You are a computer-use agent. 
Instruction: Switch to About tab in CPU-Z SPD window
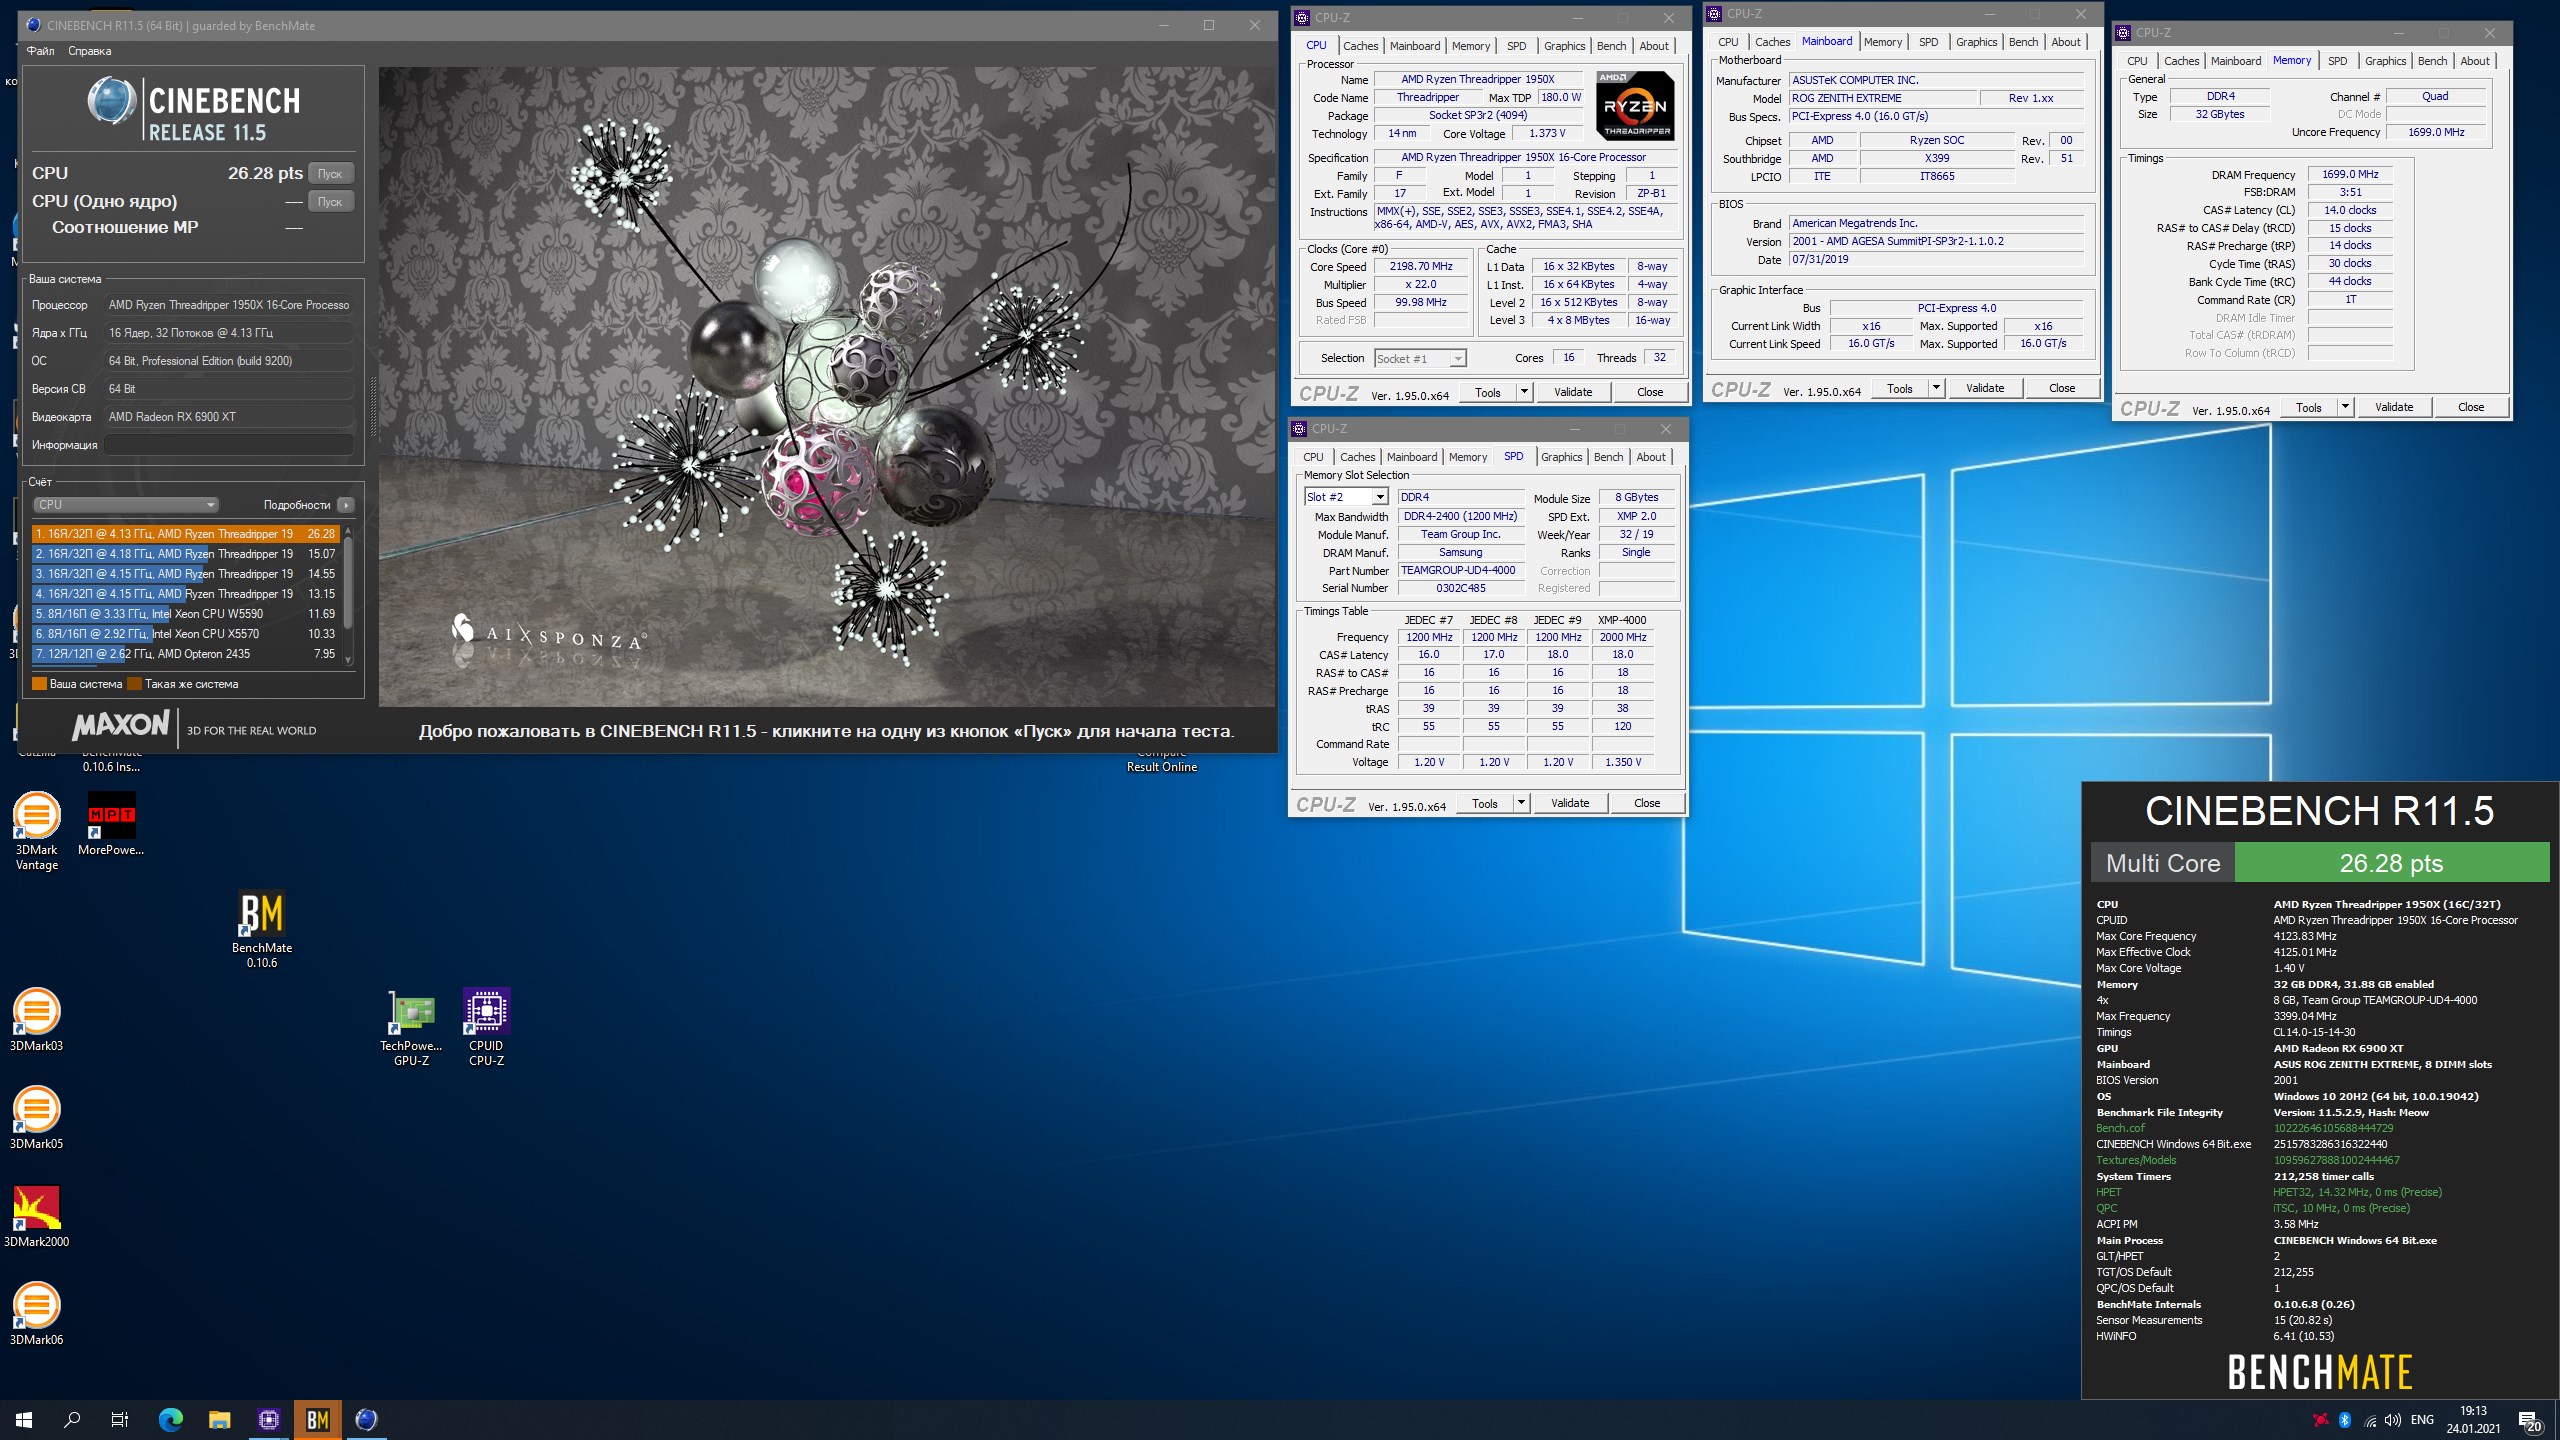(1651, 457)
